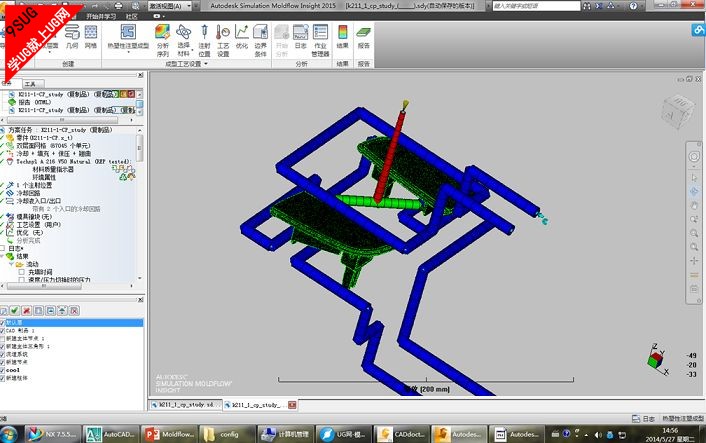The image size is (706, 443).
Task: Switch to k211_1_cp_study.sd document tab
Action: (x=185, y=405)
